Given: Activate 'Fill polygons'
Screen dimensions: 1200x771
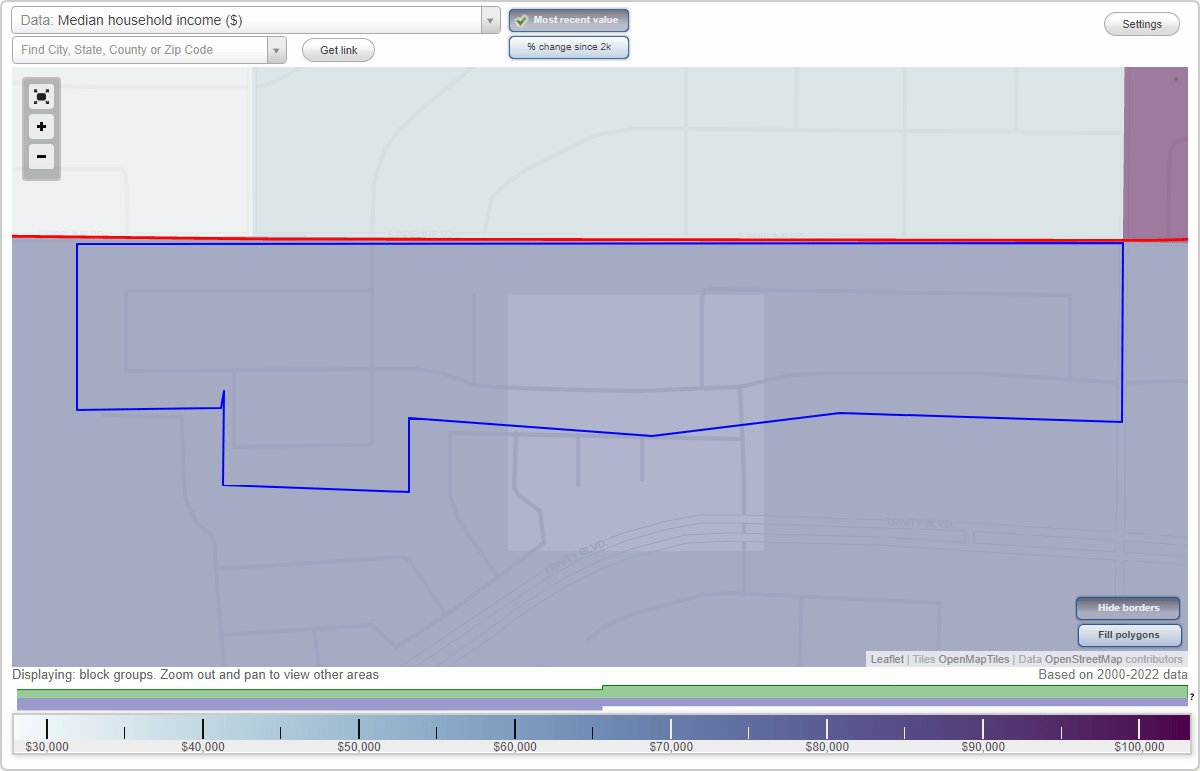Looking at the screenshot, I should click(x=1129, y=635).
